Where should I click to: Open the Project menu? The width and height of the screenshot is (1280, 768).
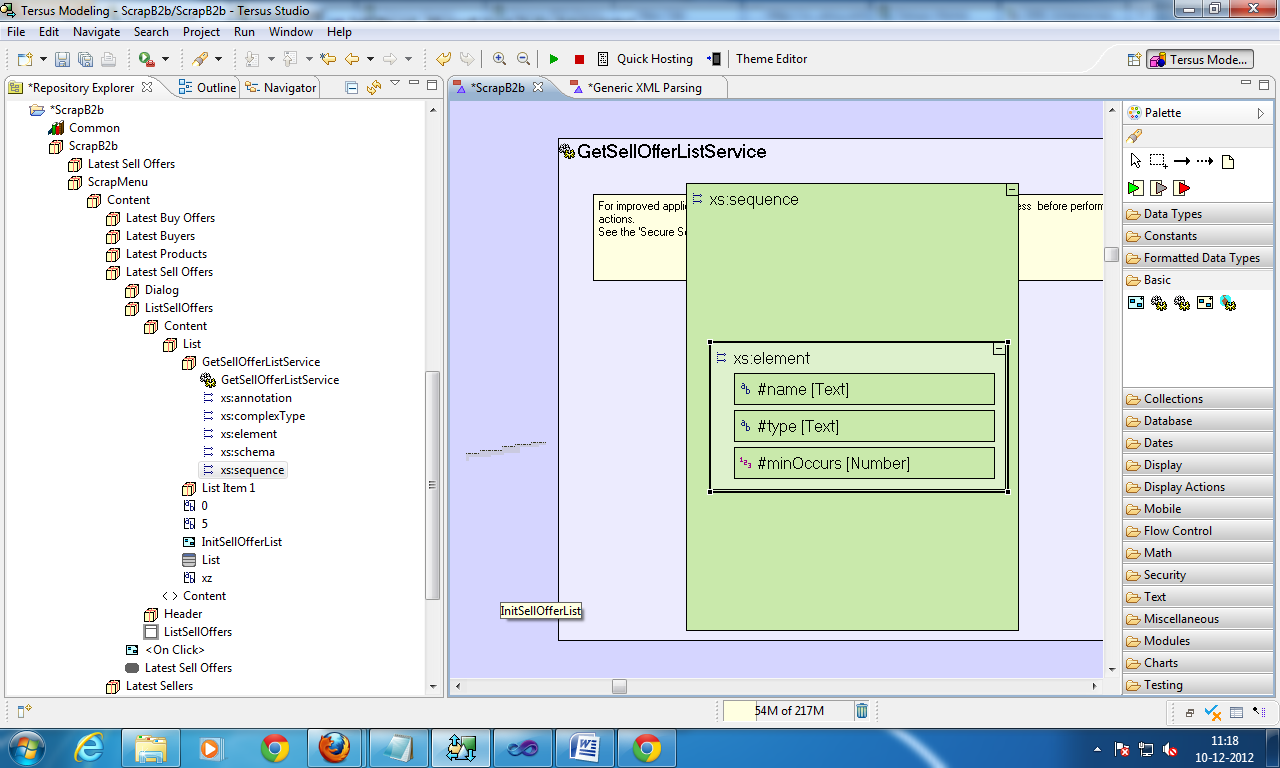click(201, 32)
